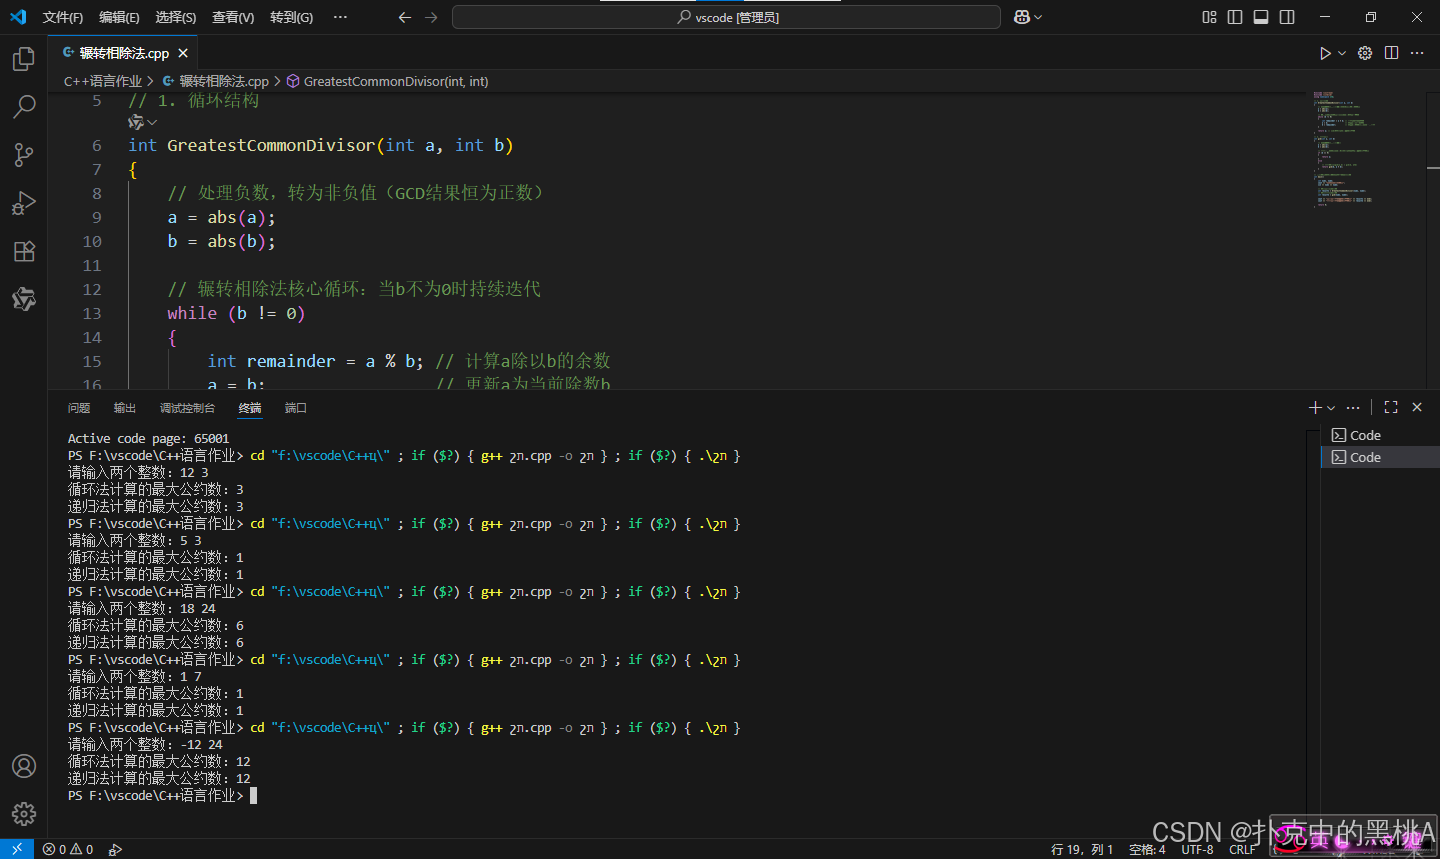Viewport: 1440px width, 859px height.
Task: Change end of line sequence CRLF
Action: [1242, 849]
